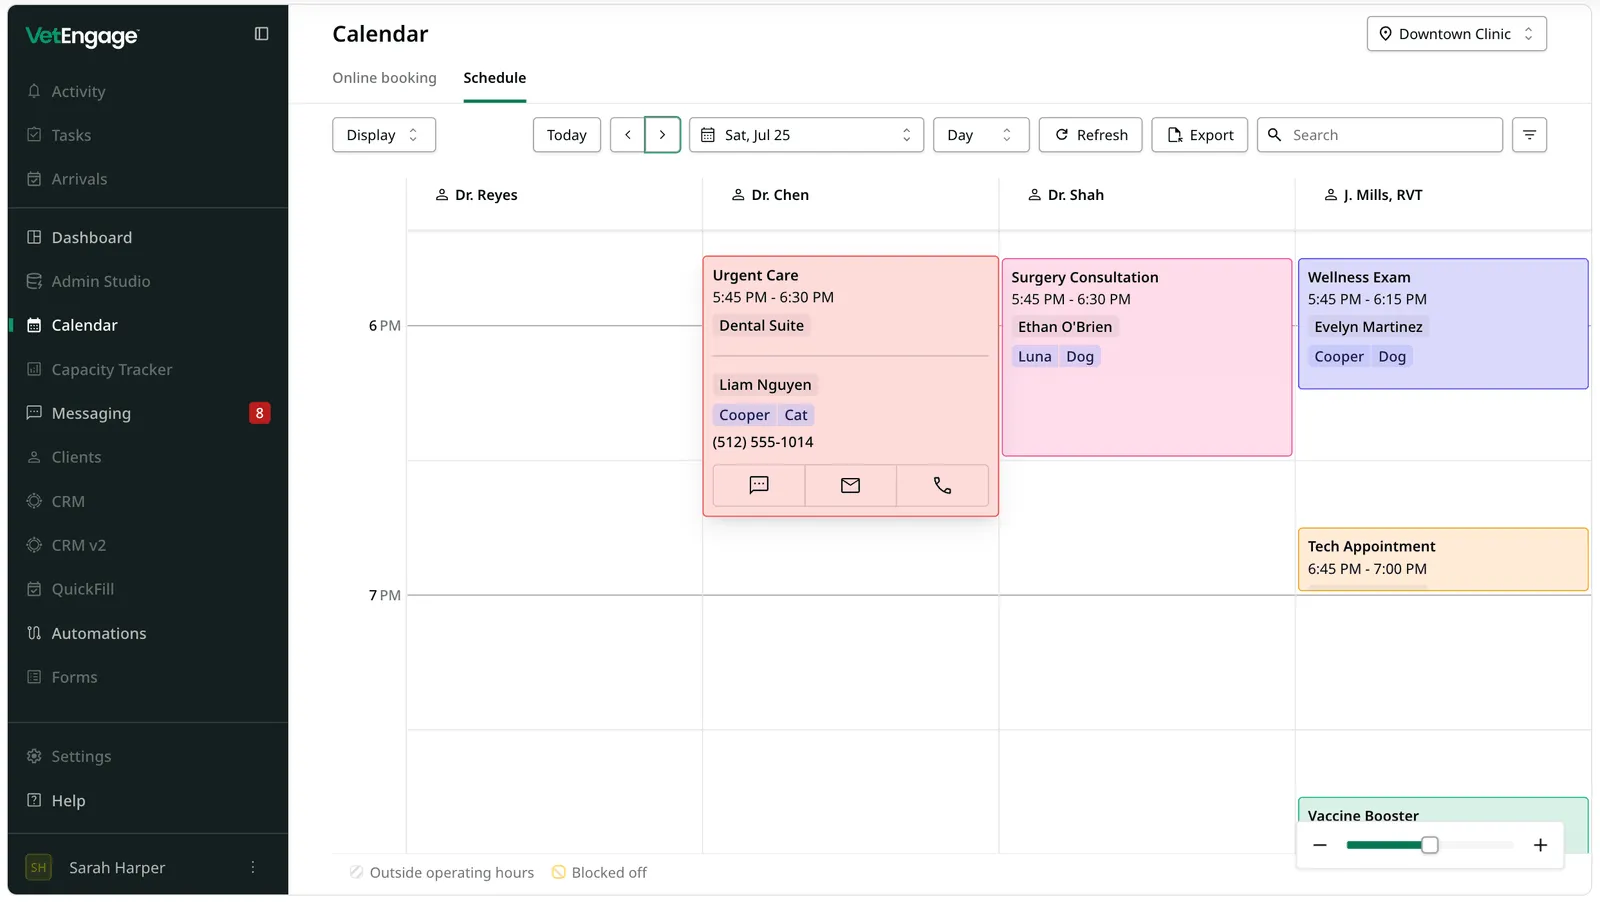
Task: Click the Dental Suite tag
Action: tap(761, 326)
